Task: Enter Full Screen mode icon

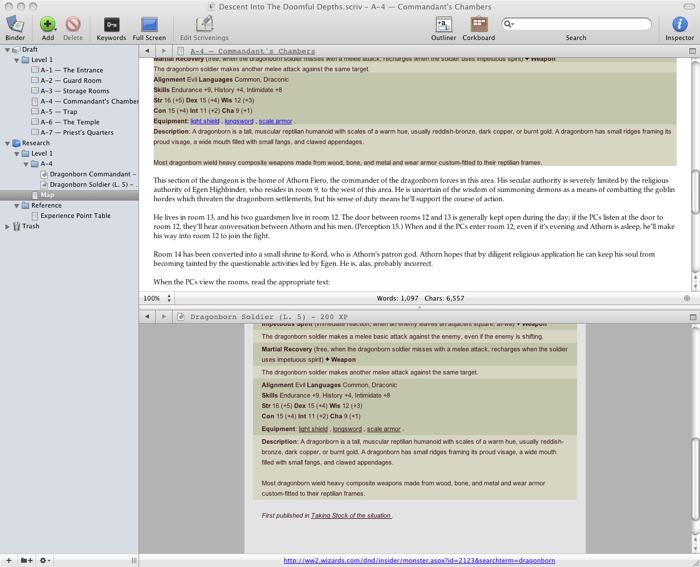Action: tap(149, 24)
